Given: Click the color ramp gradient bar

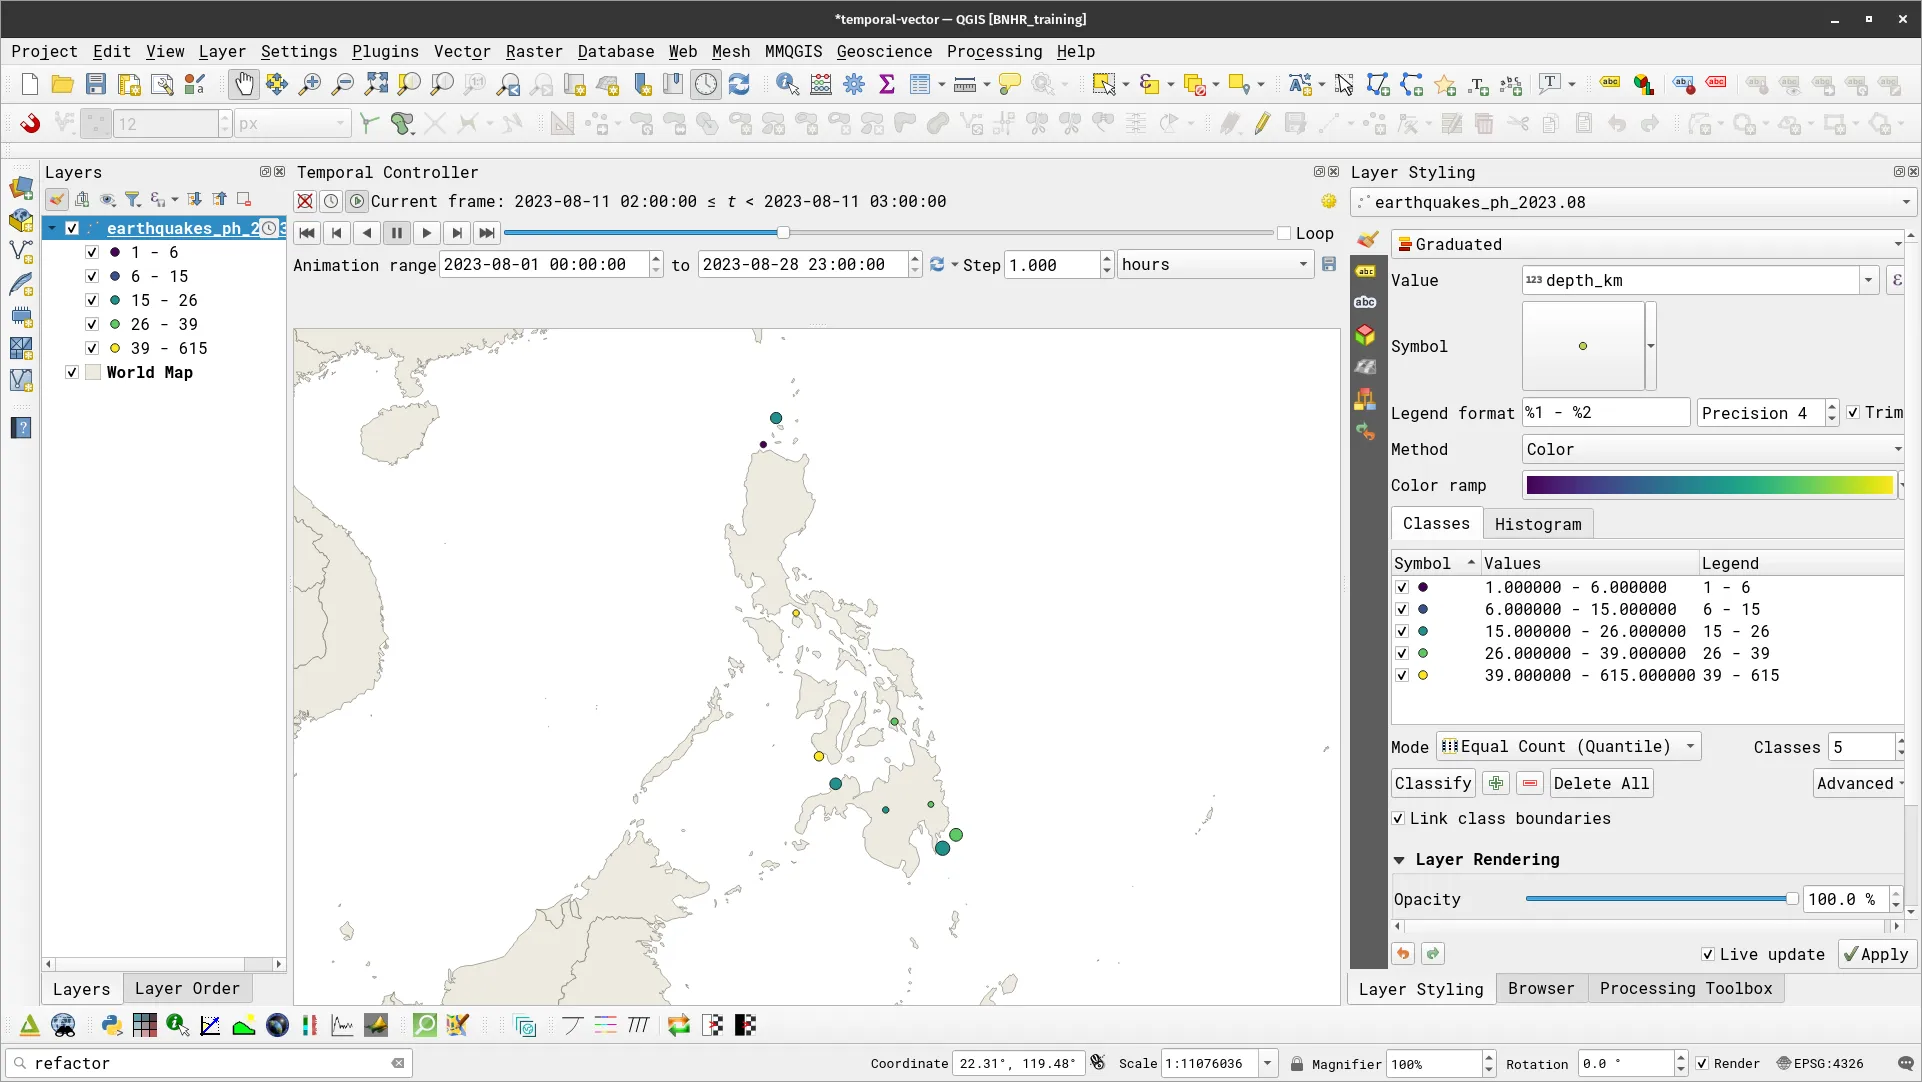Looking at the screenshot, I should [1708, 486].
